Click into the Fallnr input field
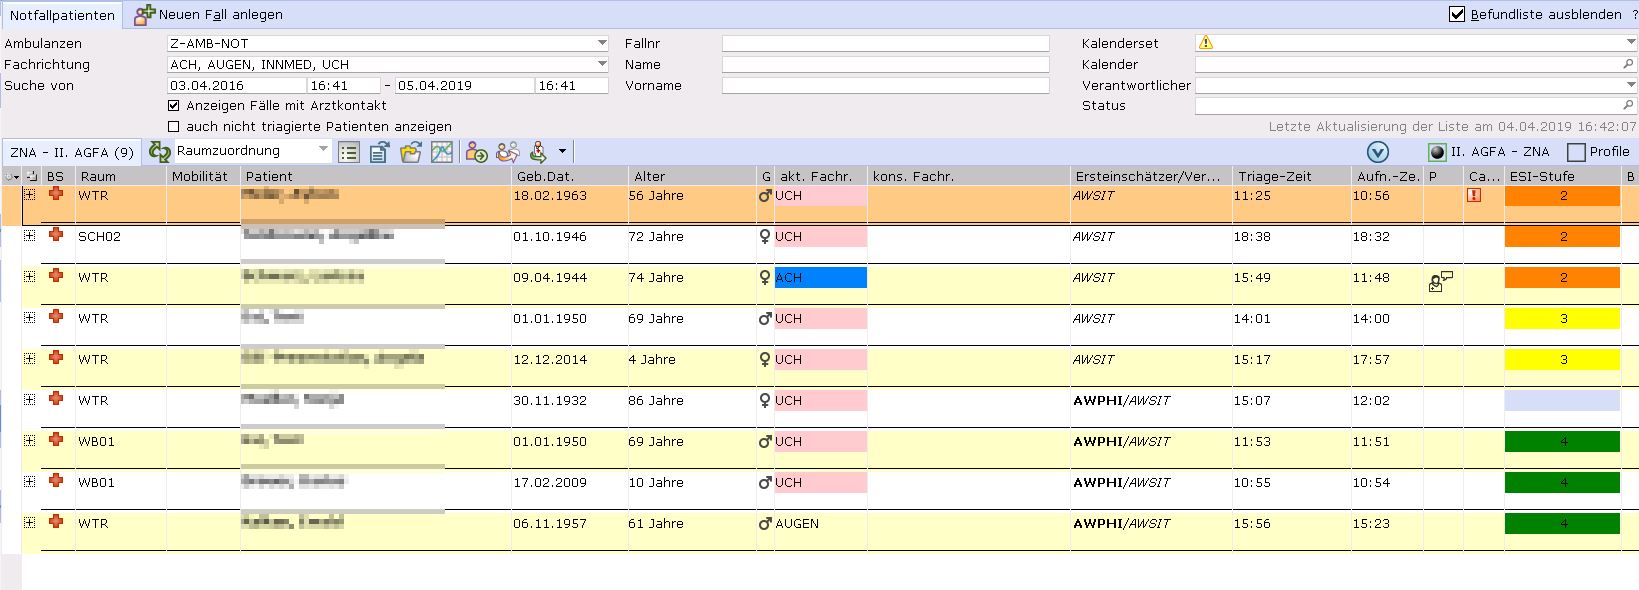 pos(886,43)
